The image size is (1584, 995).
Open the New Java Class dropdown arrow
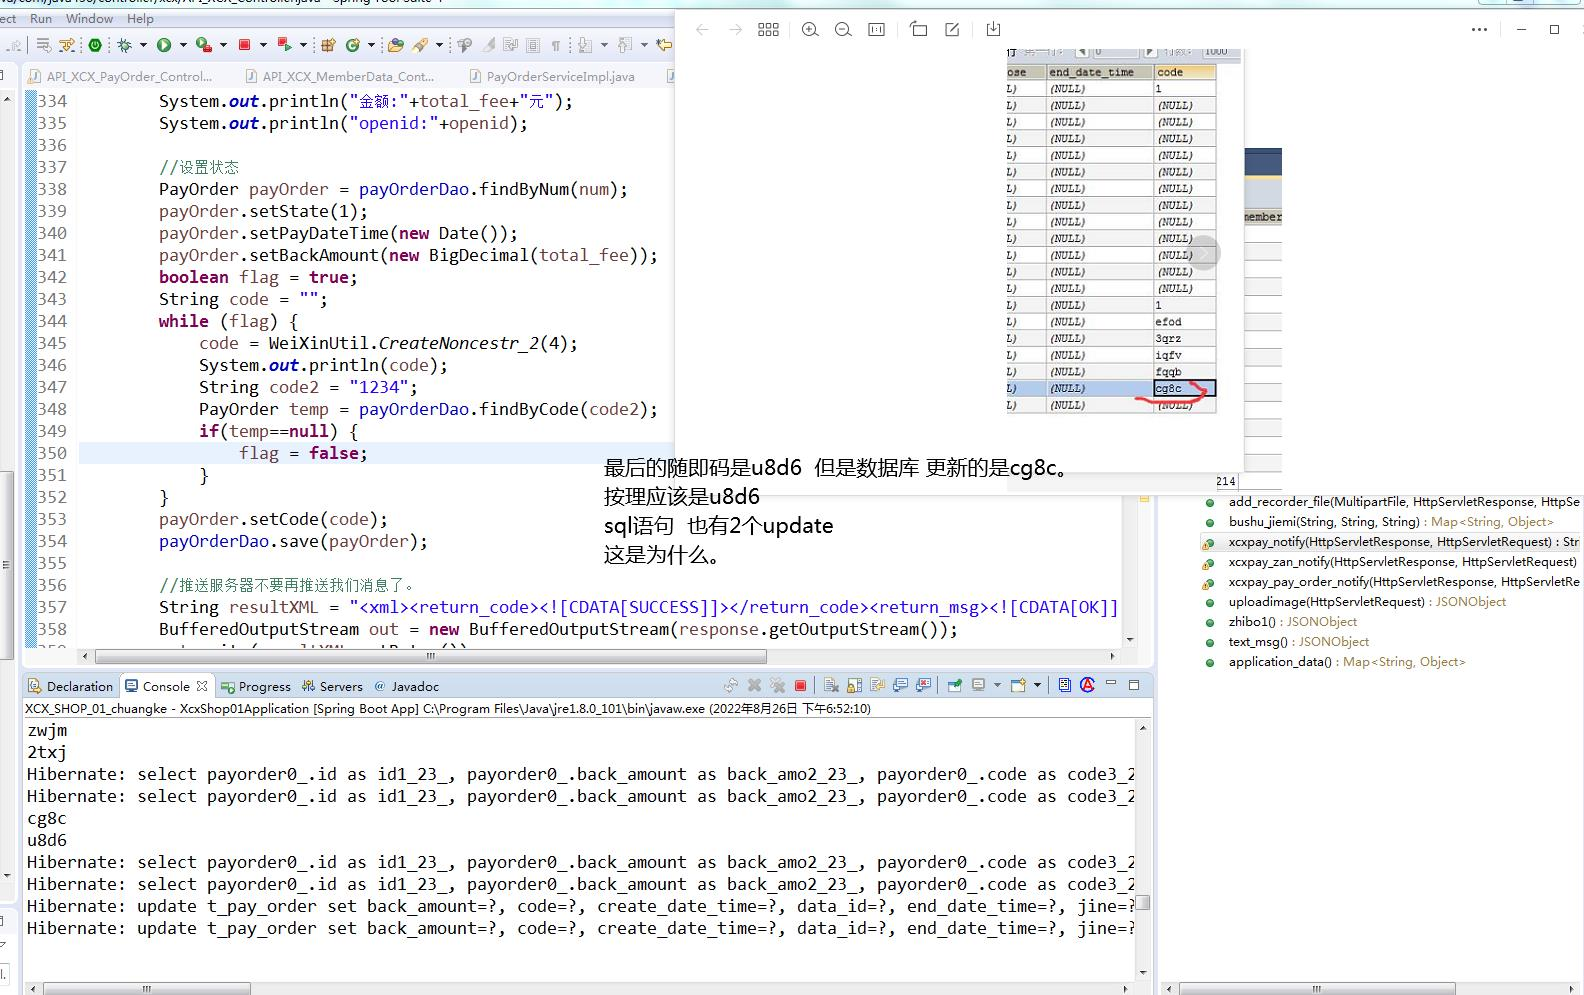coord(371,45)
